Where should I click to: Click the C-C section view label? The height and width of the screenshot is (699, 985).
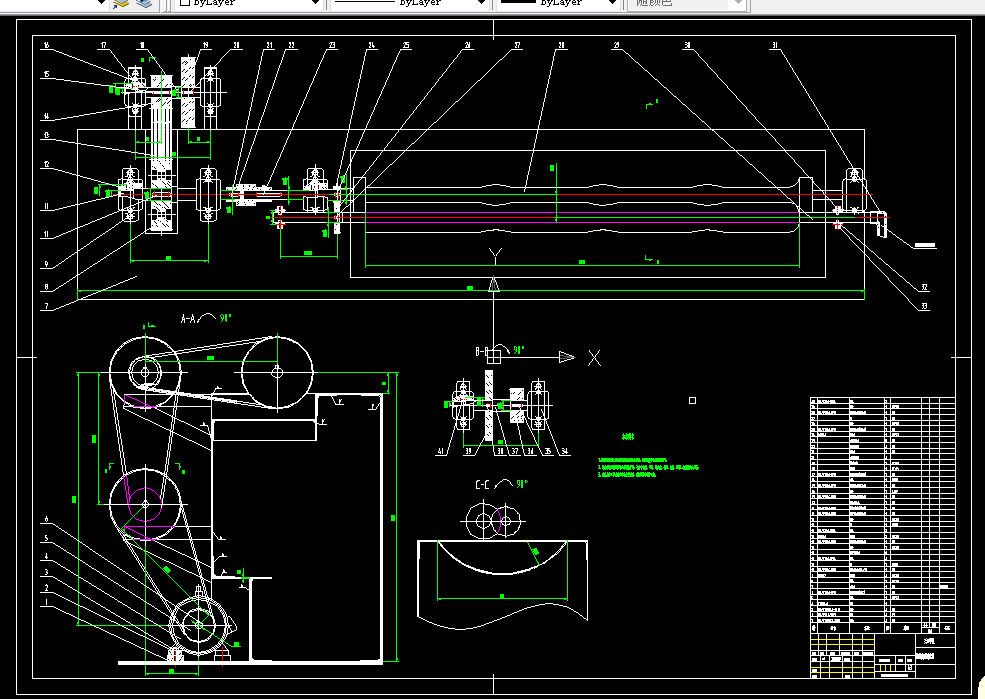(x=482, y=485)
